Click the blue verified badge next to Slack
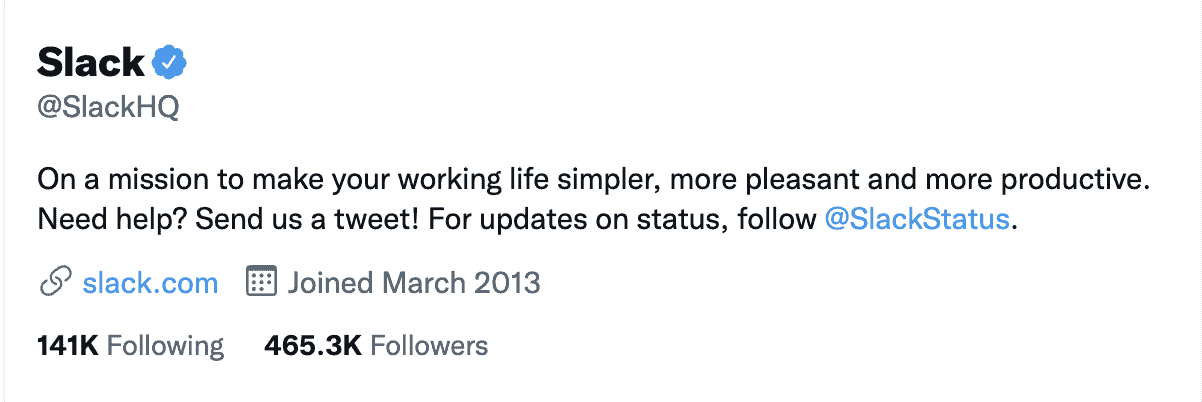 [170, 64]
